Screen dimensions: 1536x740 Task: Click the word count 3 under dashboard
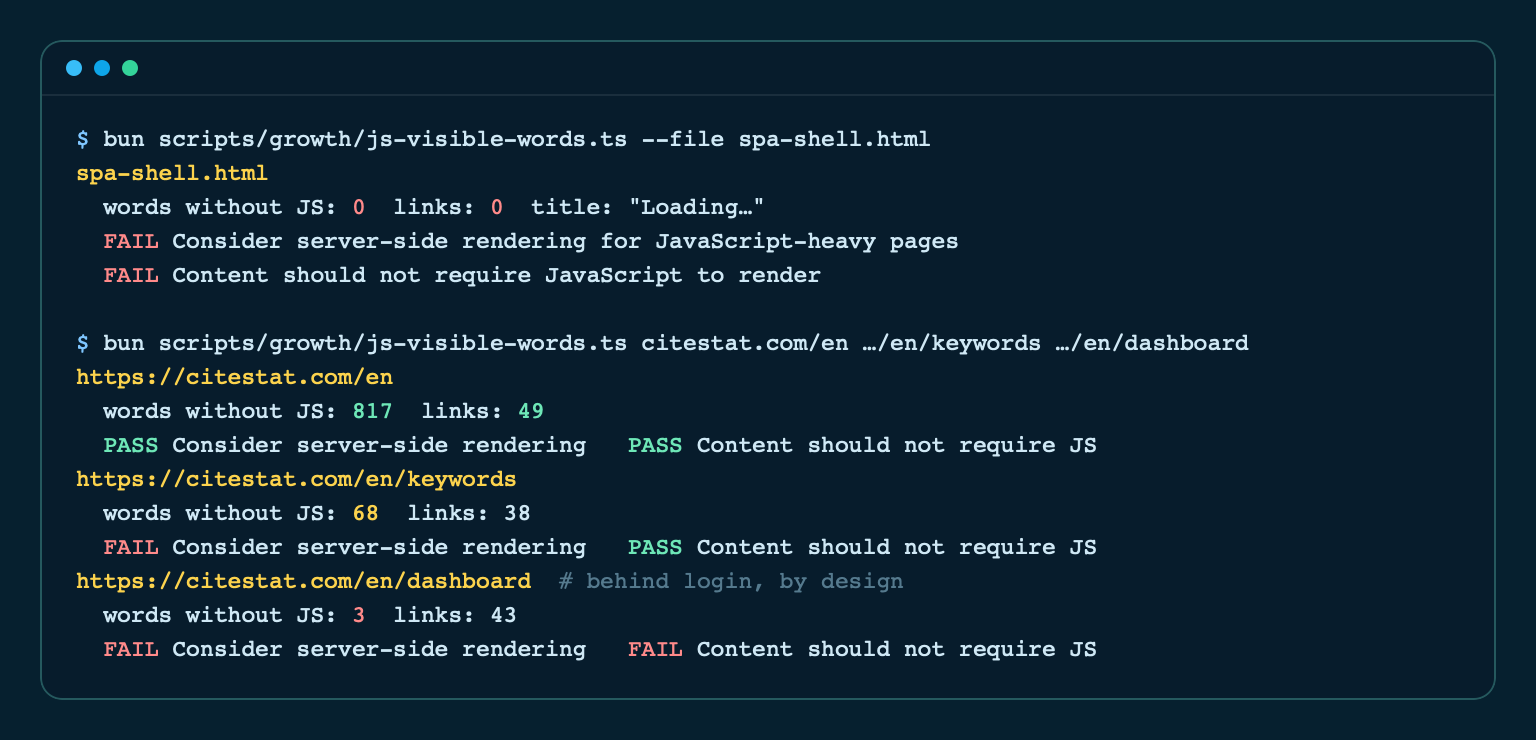pos(358,615)
